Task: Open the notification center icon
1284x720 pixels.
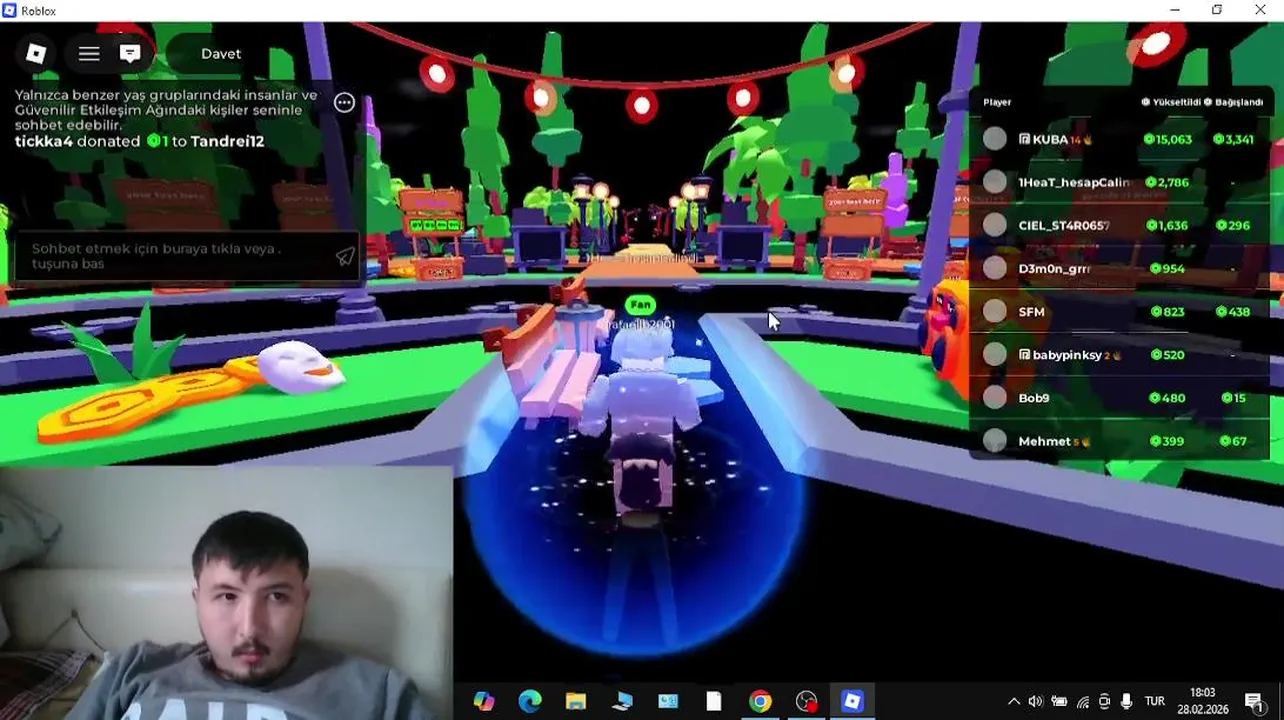Action: click(1254, 702)
